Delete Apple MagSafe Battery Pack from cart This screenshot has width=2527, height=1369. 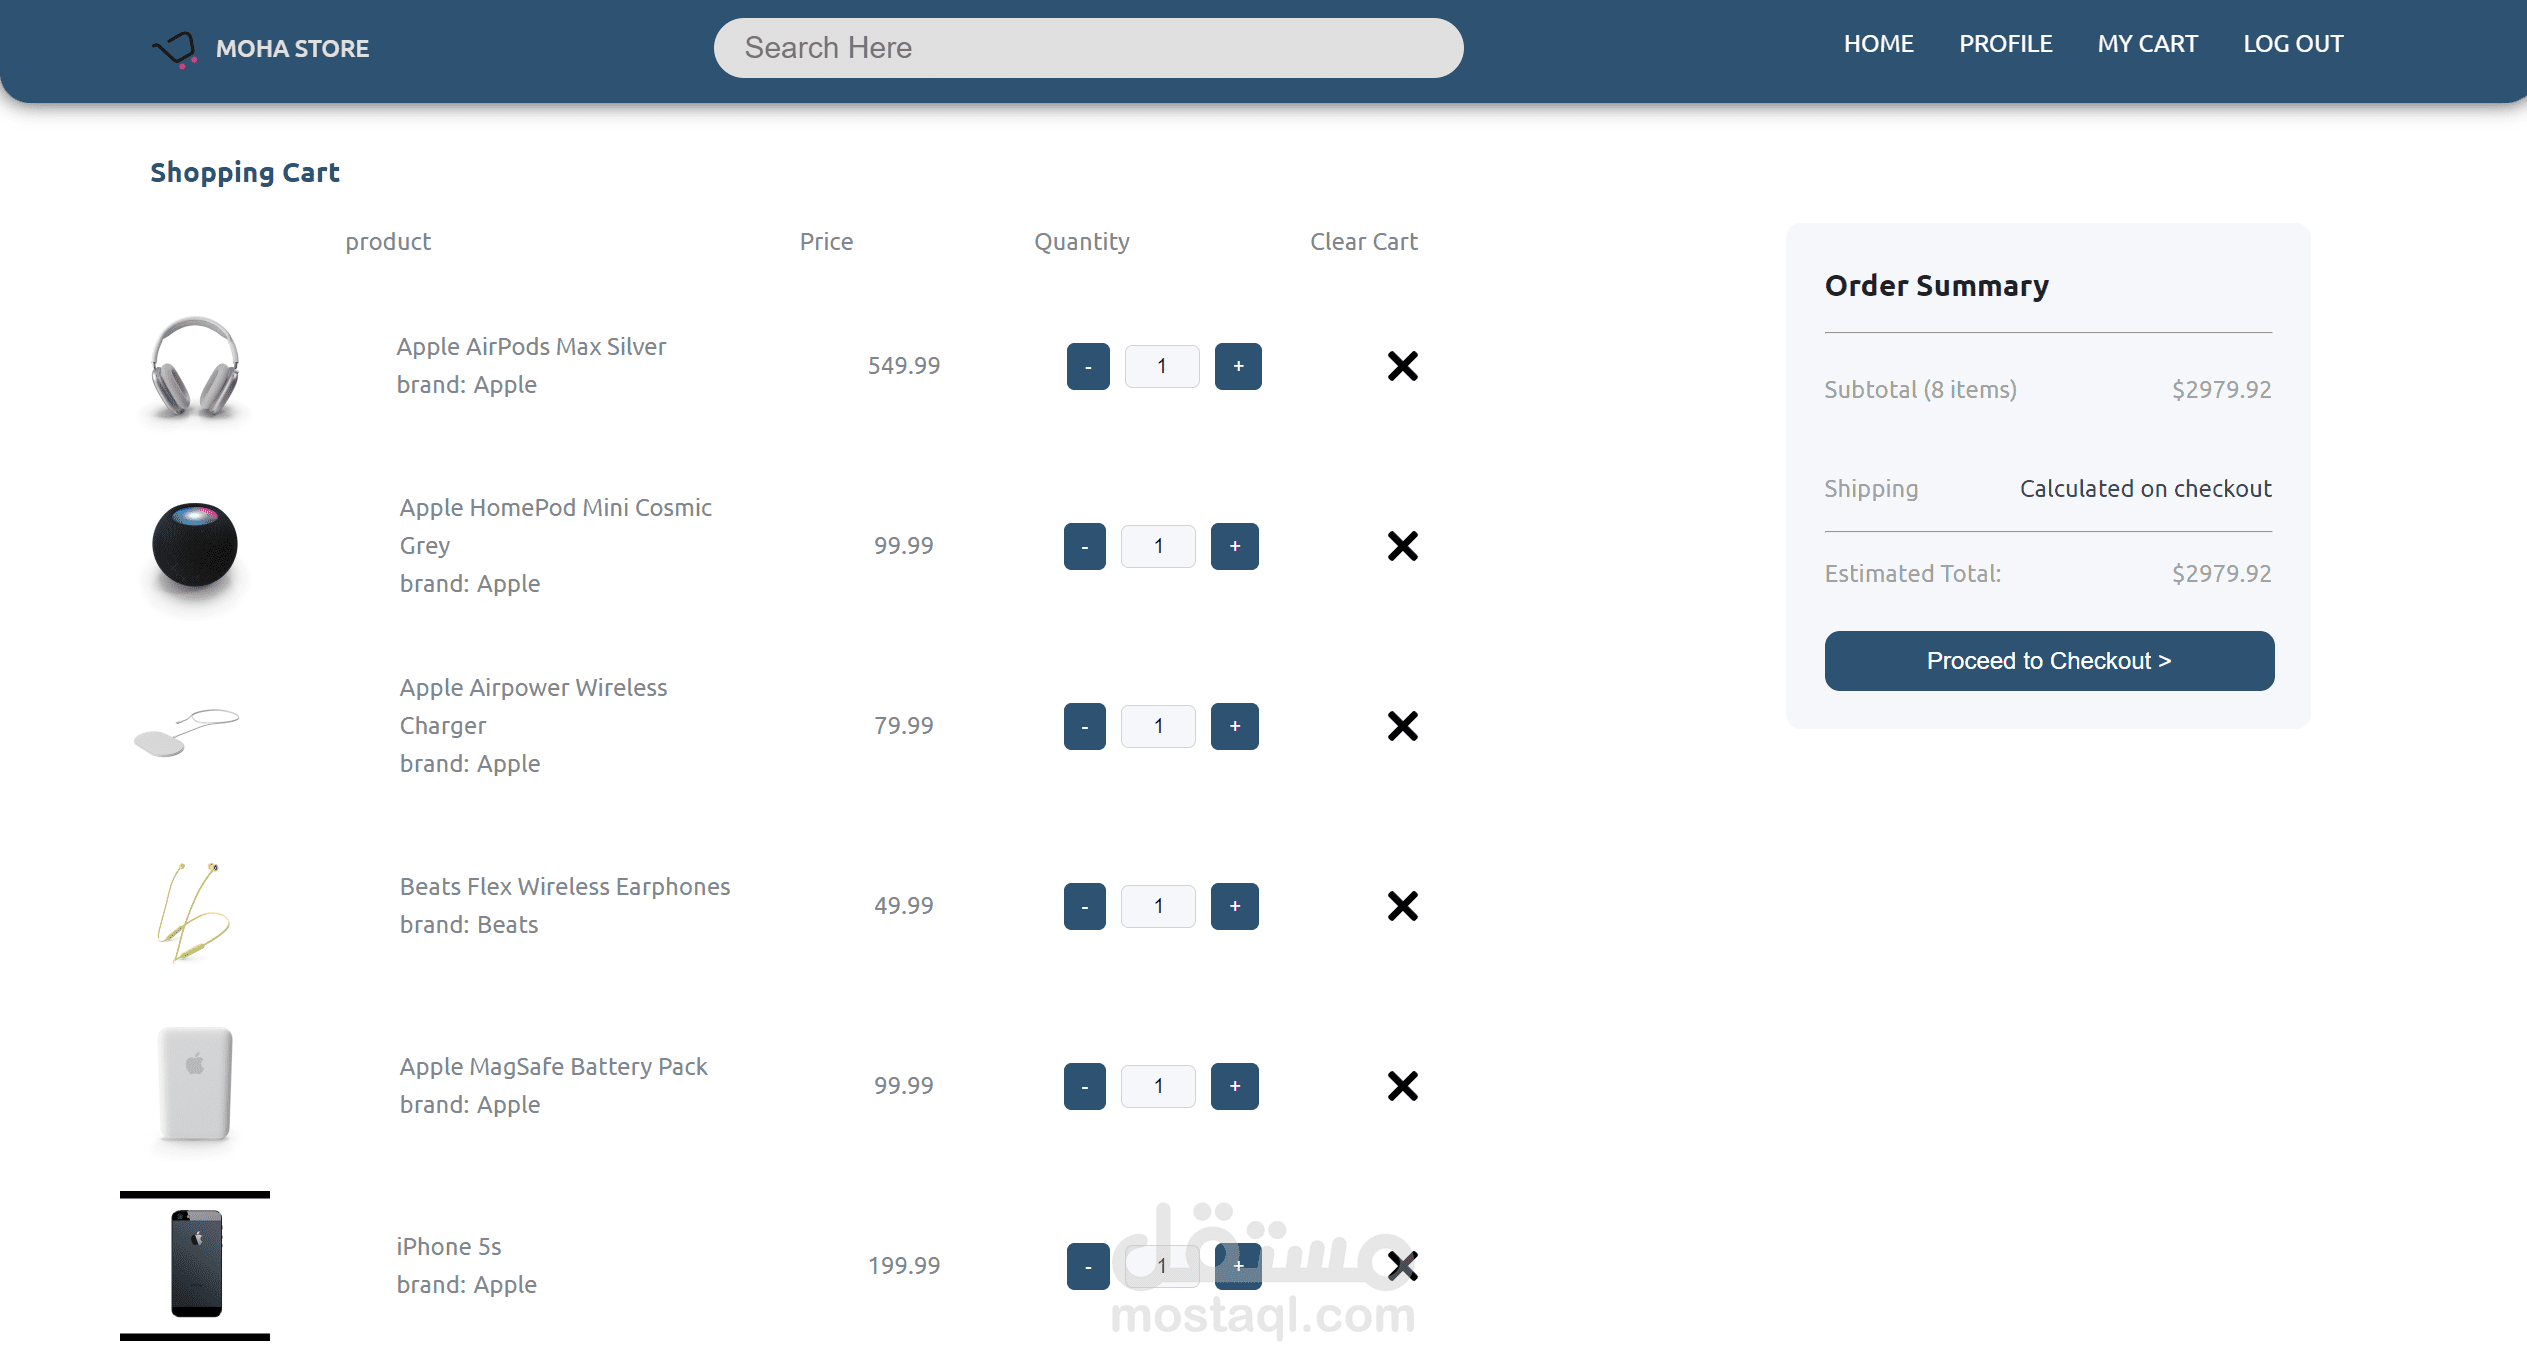pyautogui.click(x=1402, y=1086)
